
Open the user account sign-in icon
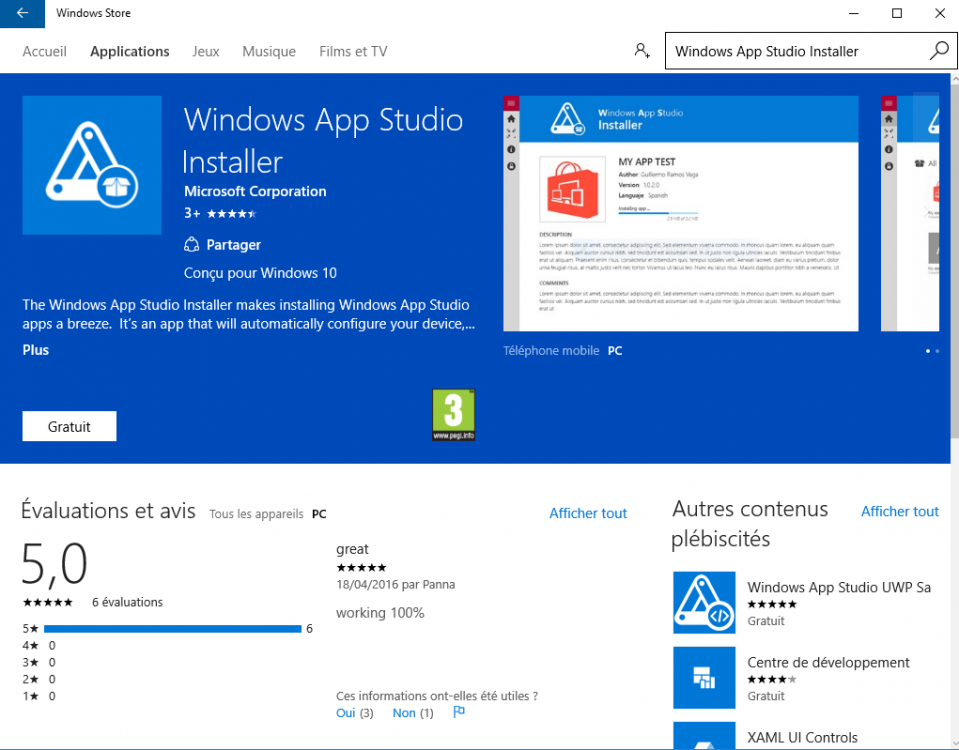click(x=641, y=51)
